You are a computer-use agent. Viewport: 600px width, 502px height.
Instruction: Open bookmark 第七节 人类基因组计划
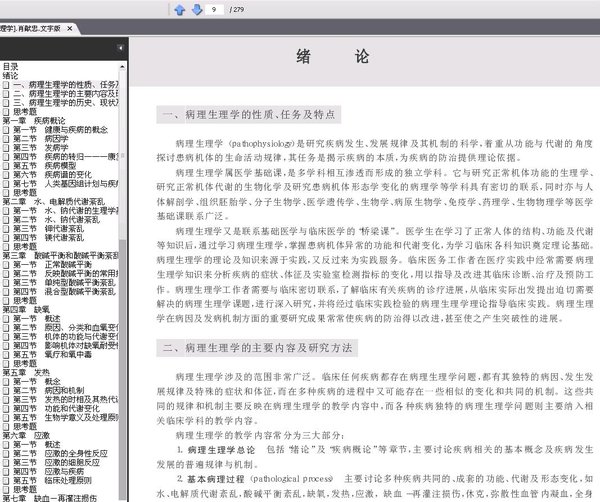click(x=66, y=184)
